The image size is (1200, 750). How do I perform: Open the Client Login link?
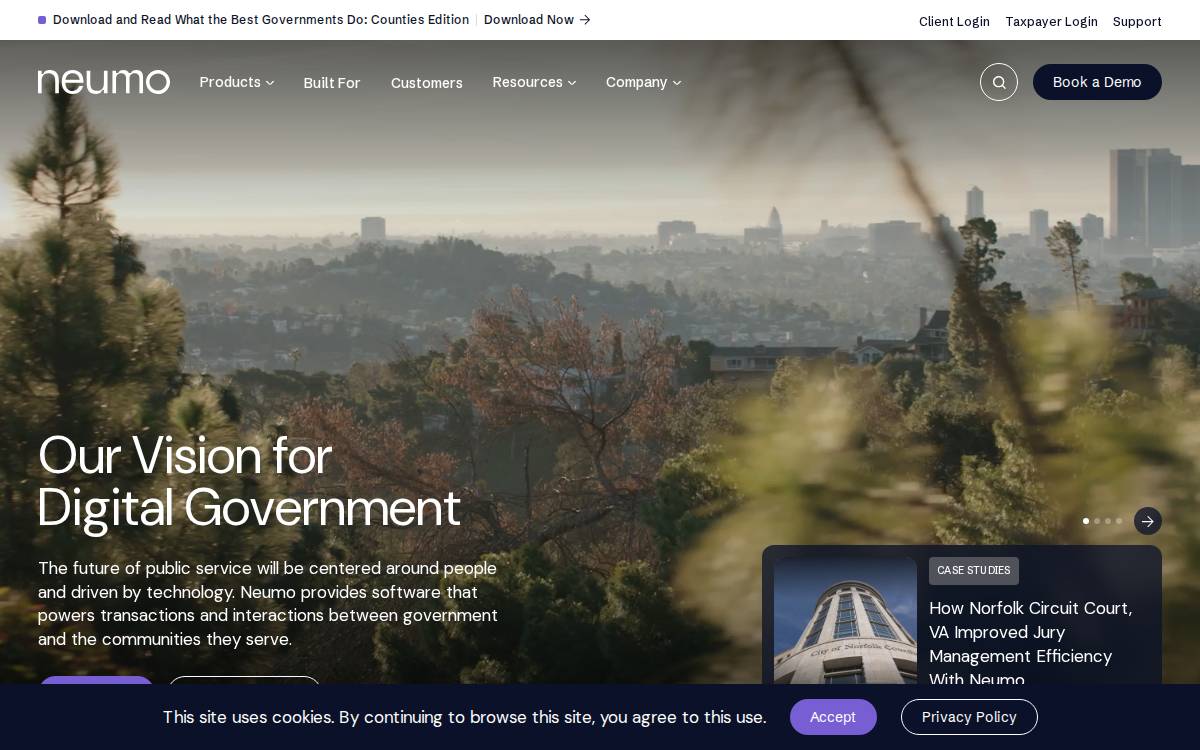point(954,21)
